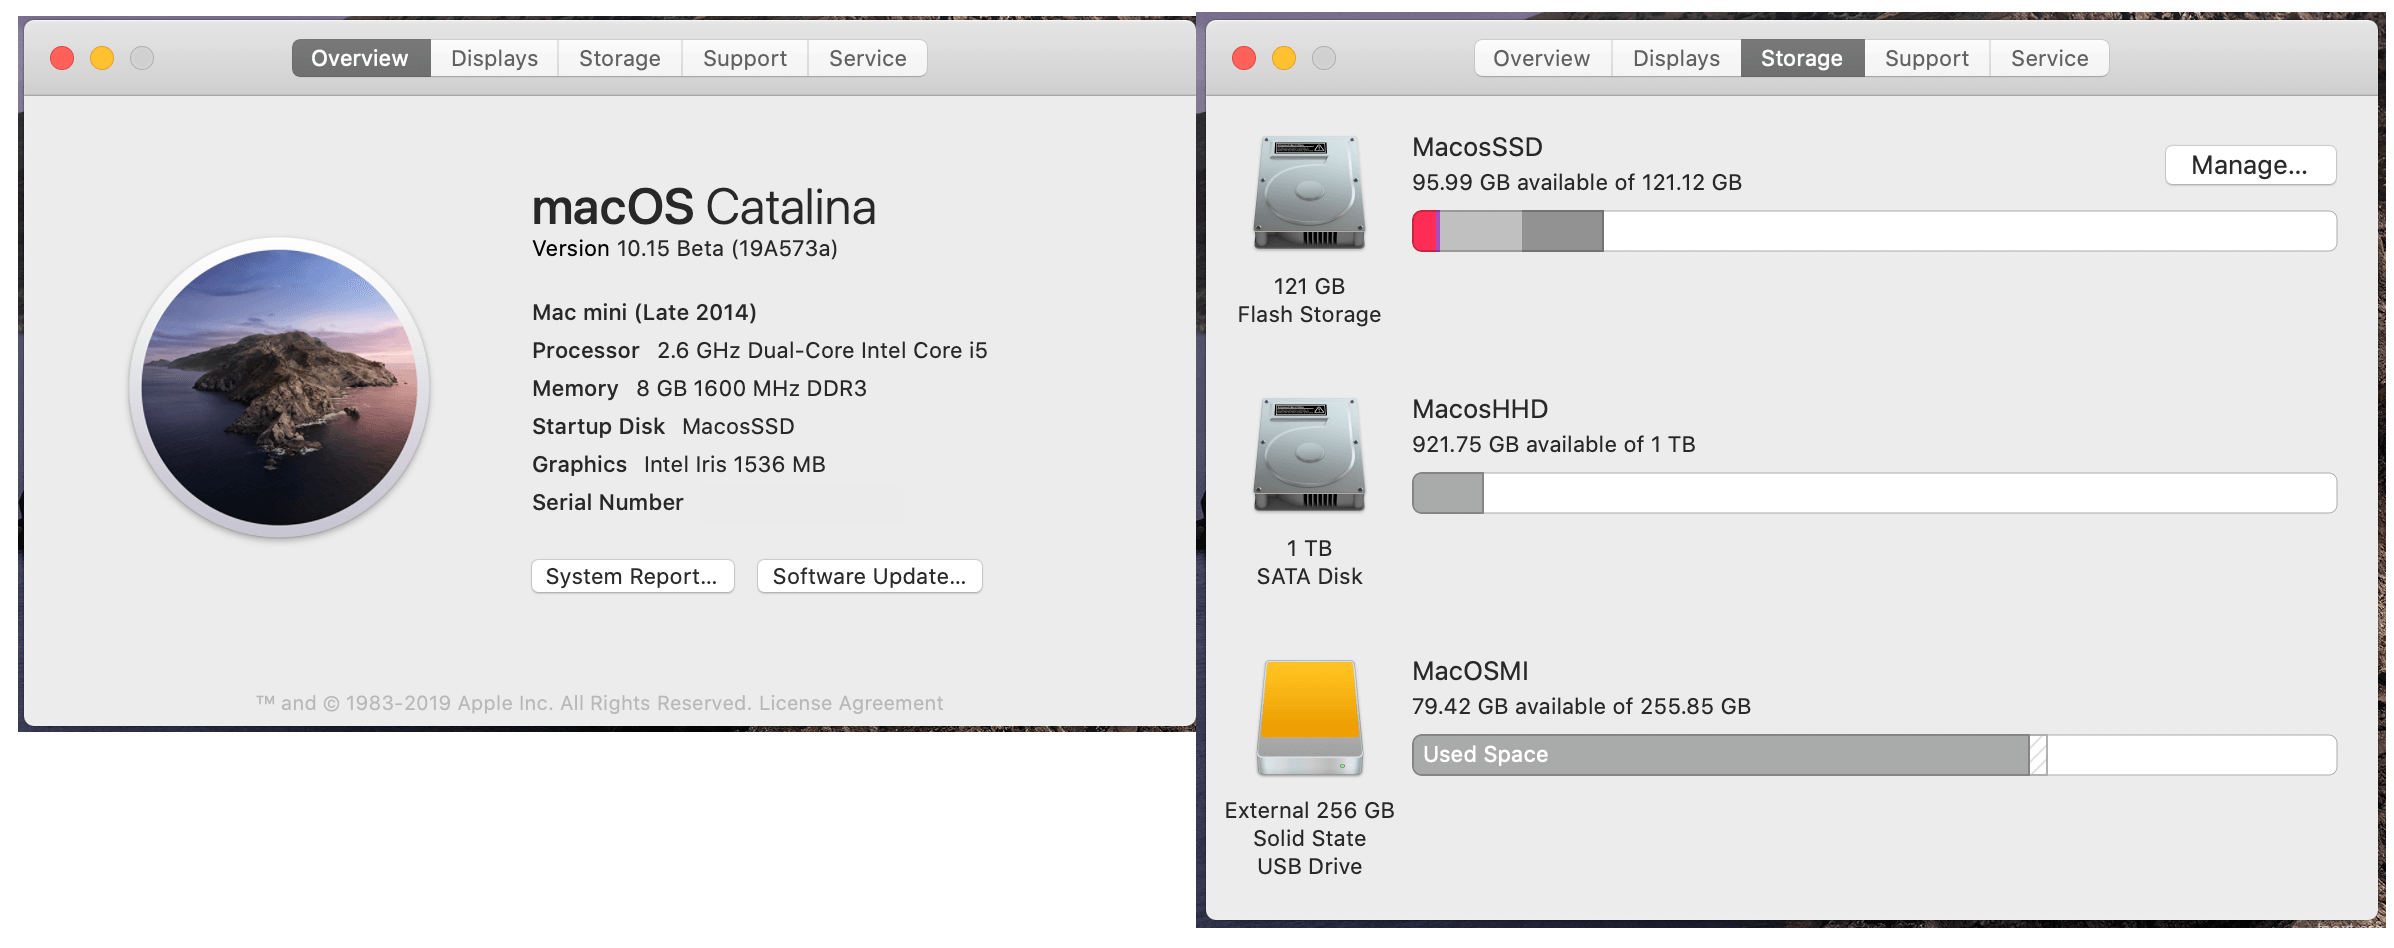Click the Startup Disk MacosSSD value

(x=738, y=426)
